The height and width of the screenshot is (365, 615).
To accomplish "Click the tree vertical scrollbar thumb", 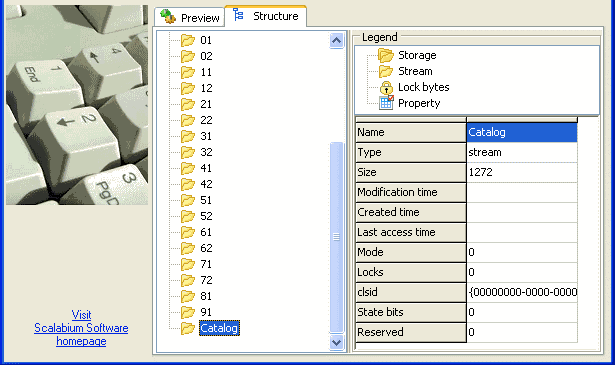I will coord(337,237).
